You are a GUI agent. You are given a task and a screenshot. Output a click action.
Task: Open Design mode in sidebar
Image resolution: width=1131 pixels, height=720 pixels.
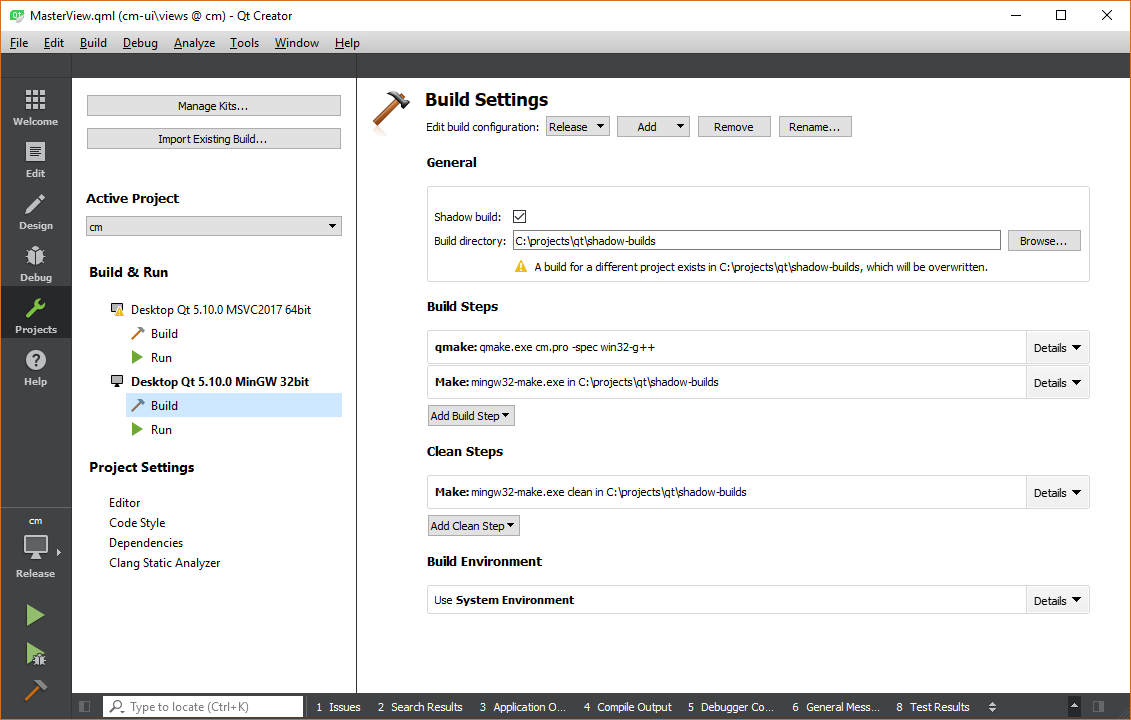(x=35, y=212)
